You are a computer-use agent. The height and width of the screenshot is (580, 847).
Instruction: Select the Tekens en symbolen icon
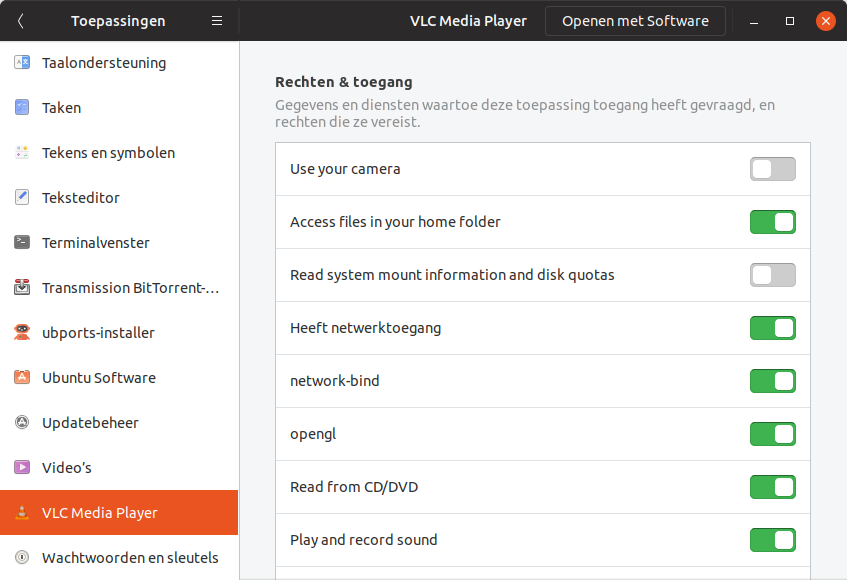(22, 153)
